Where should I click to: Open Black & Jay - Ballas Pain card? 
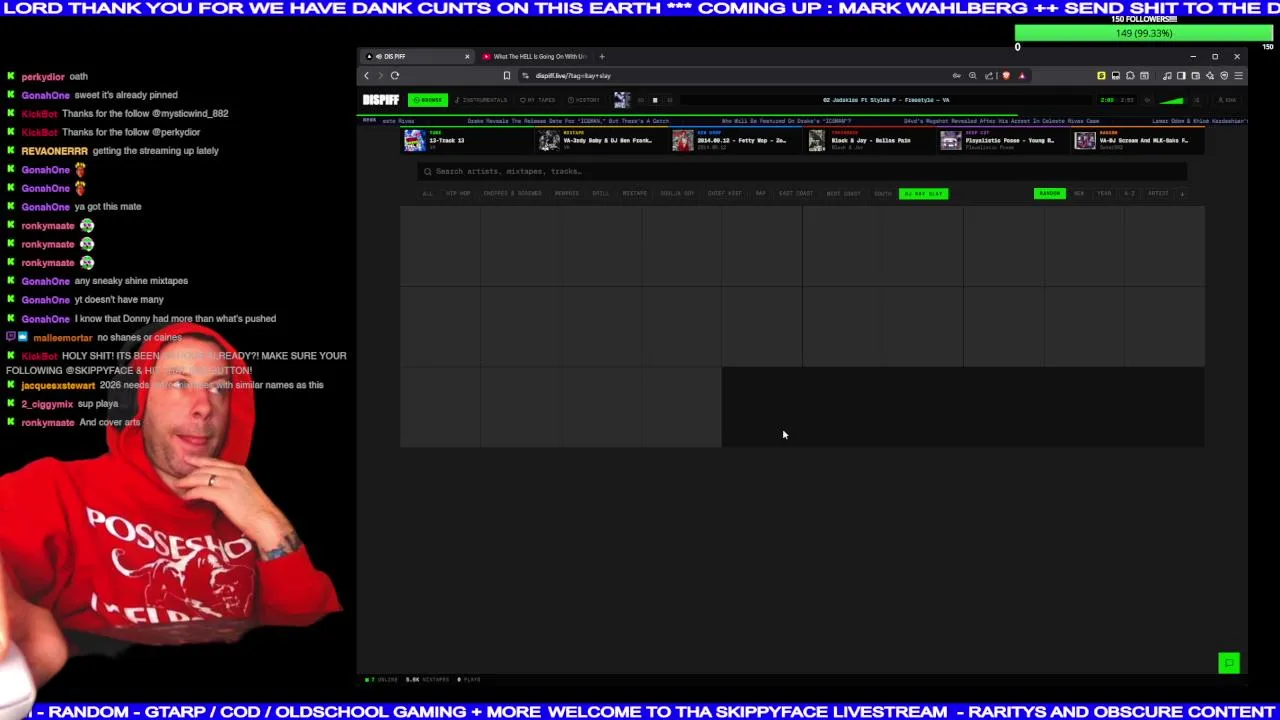[868, 140]
